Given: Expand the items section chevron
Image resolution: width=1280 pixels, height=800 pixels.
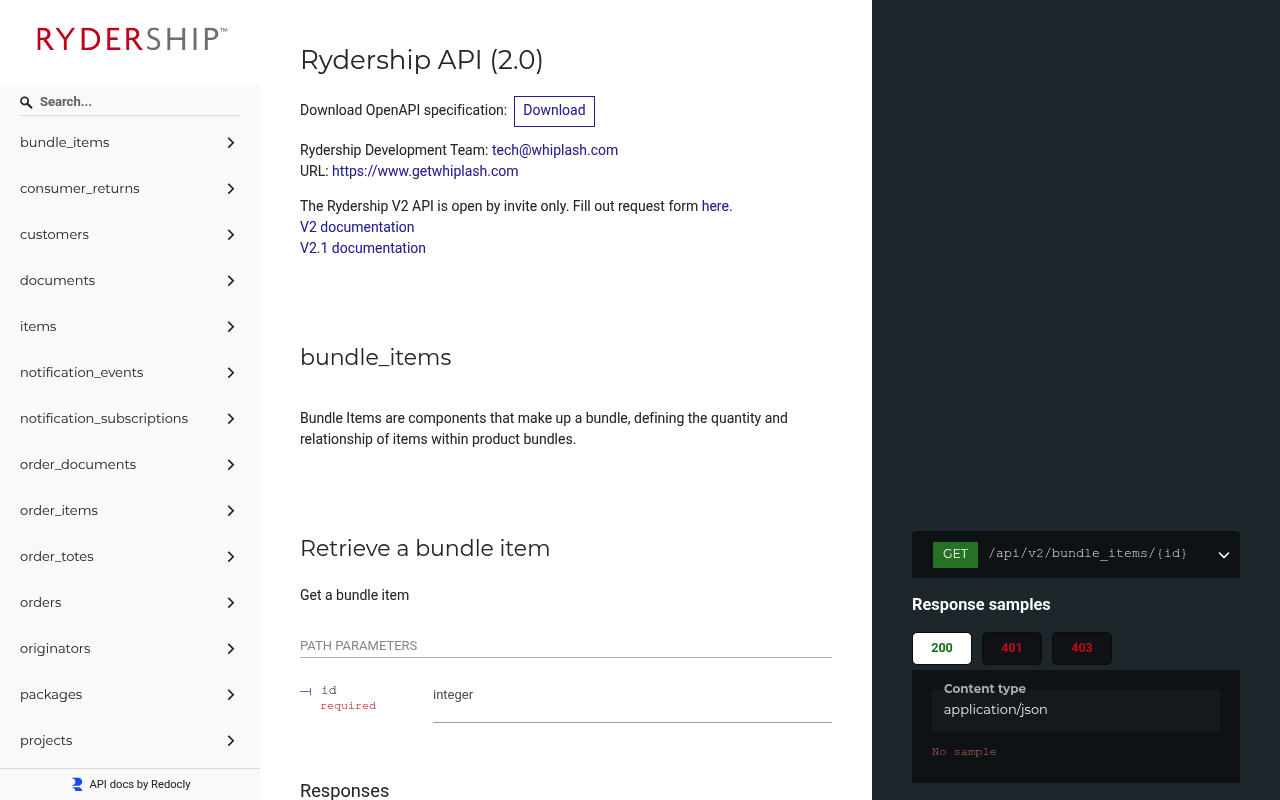Looking at the screenshot, I should [x=231, y=327].
